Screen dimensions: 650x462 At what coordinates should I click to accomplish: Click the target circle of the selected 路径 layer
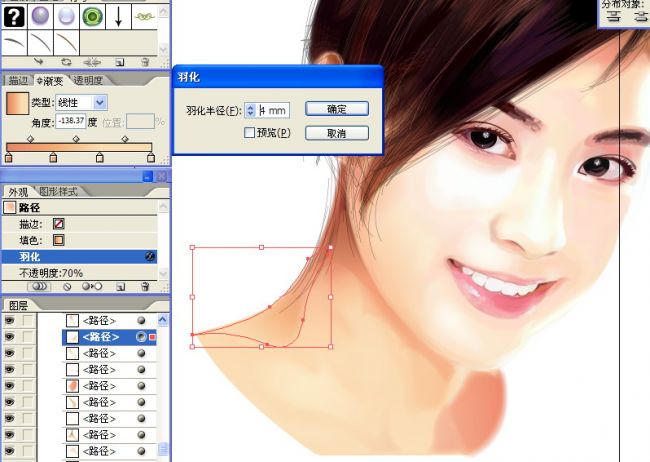pyautogui.click(x=140, y=337)
